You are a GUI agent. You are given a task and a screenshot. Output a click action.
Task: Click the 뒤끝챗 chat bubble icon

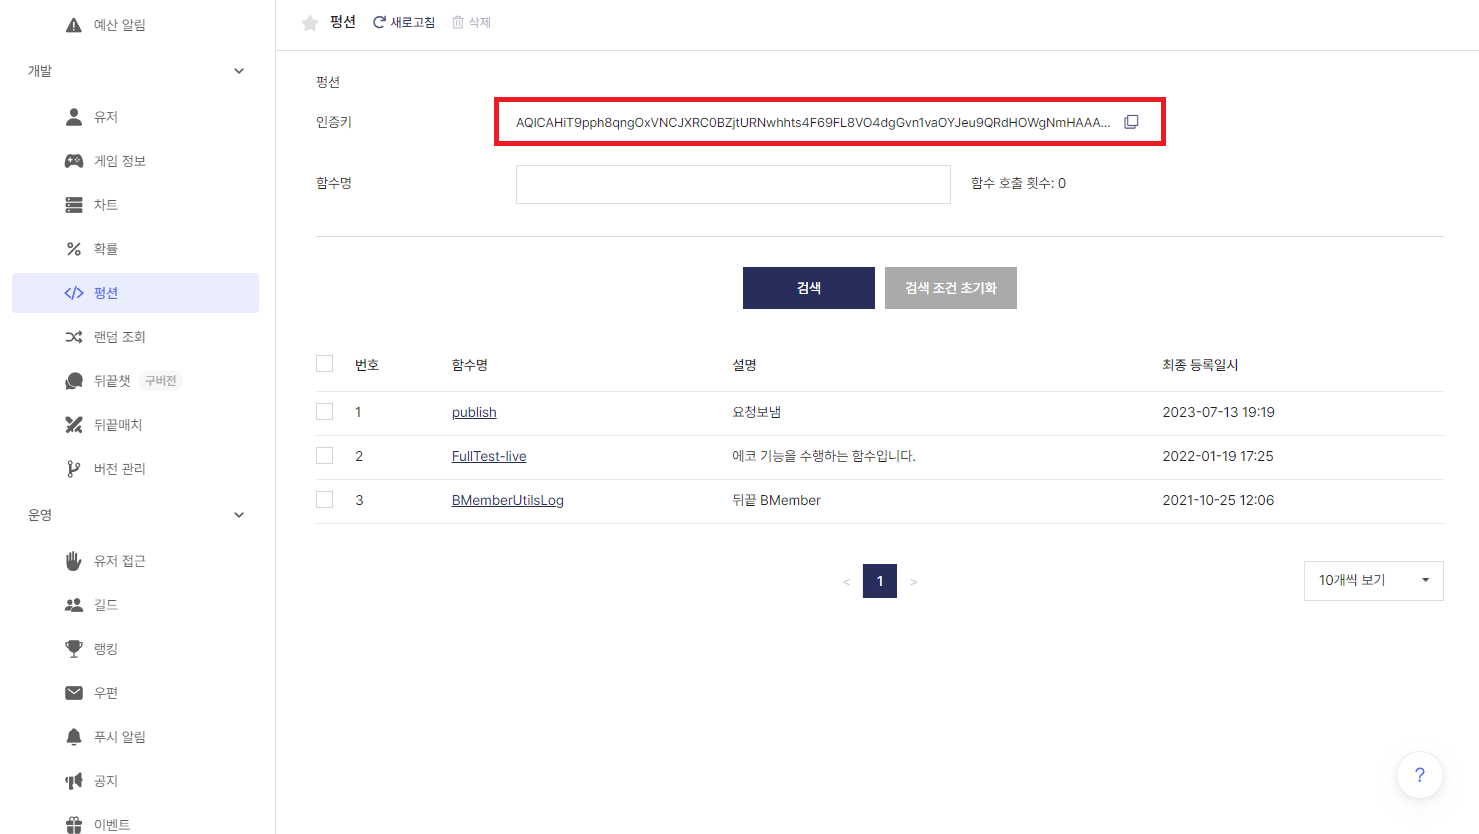click(x=74, y=381)
